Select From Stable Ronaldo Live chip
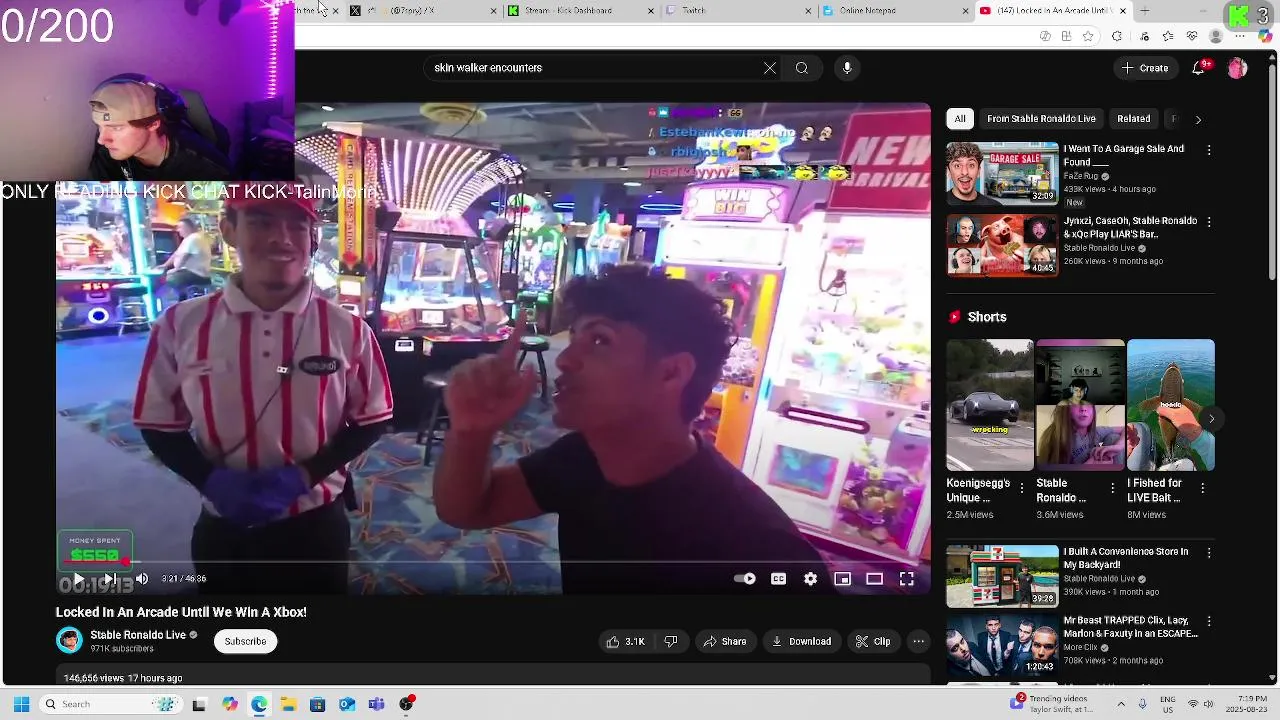 point(1041,118)
